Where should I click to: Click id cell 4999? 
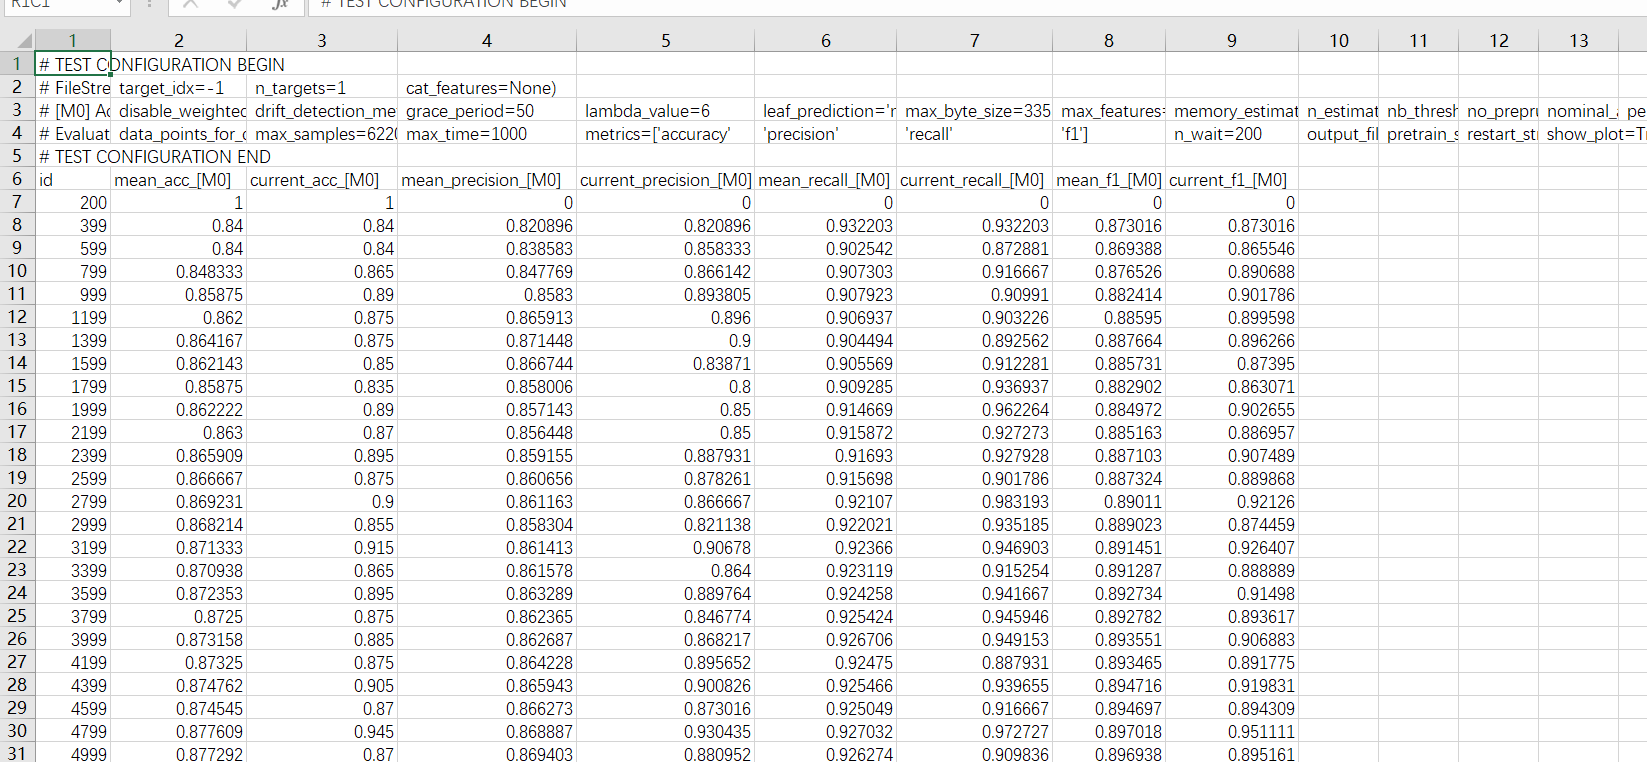pyautogui.click(x=72, y=753)
